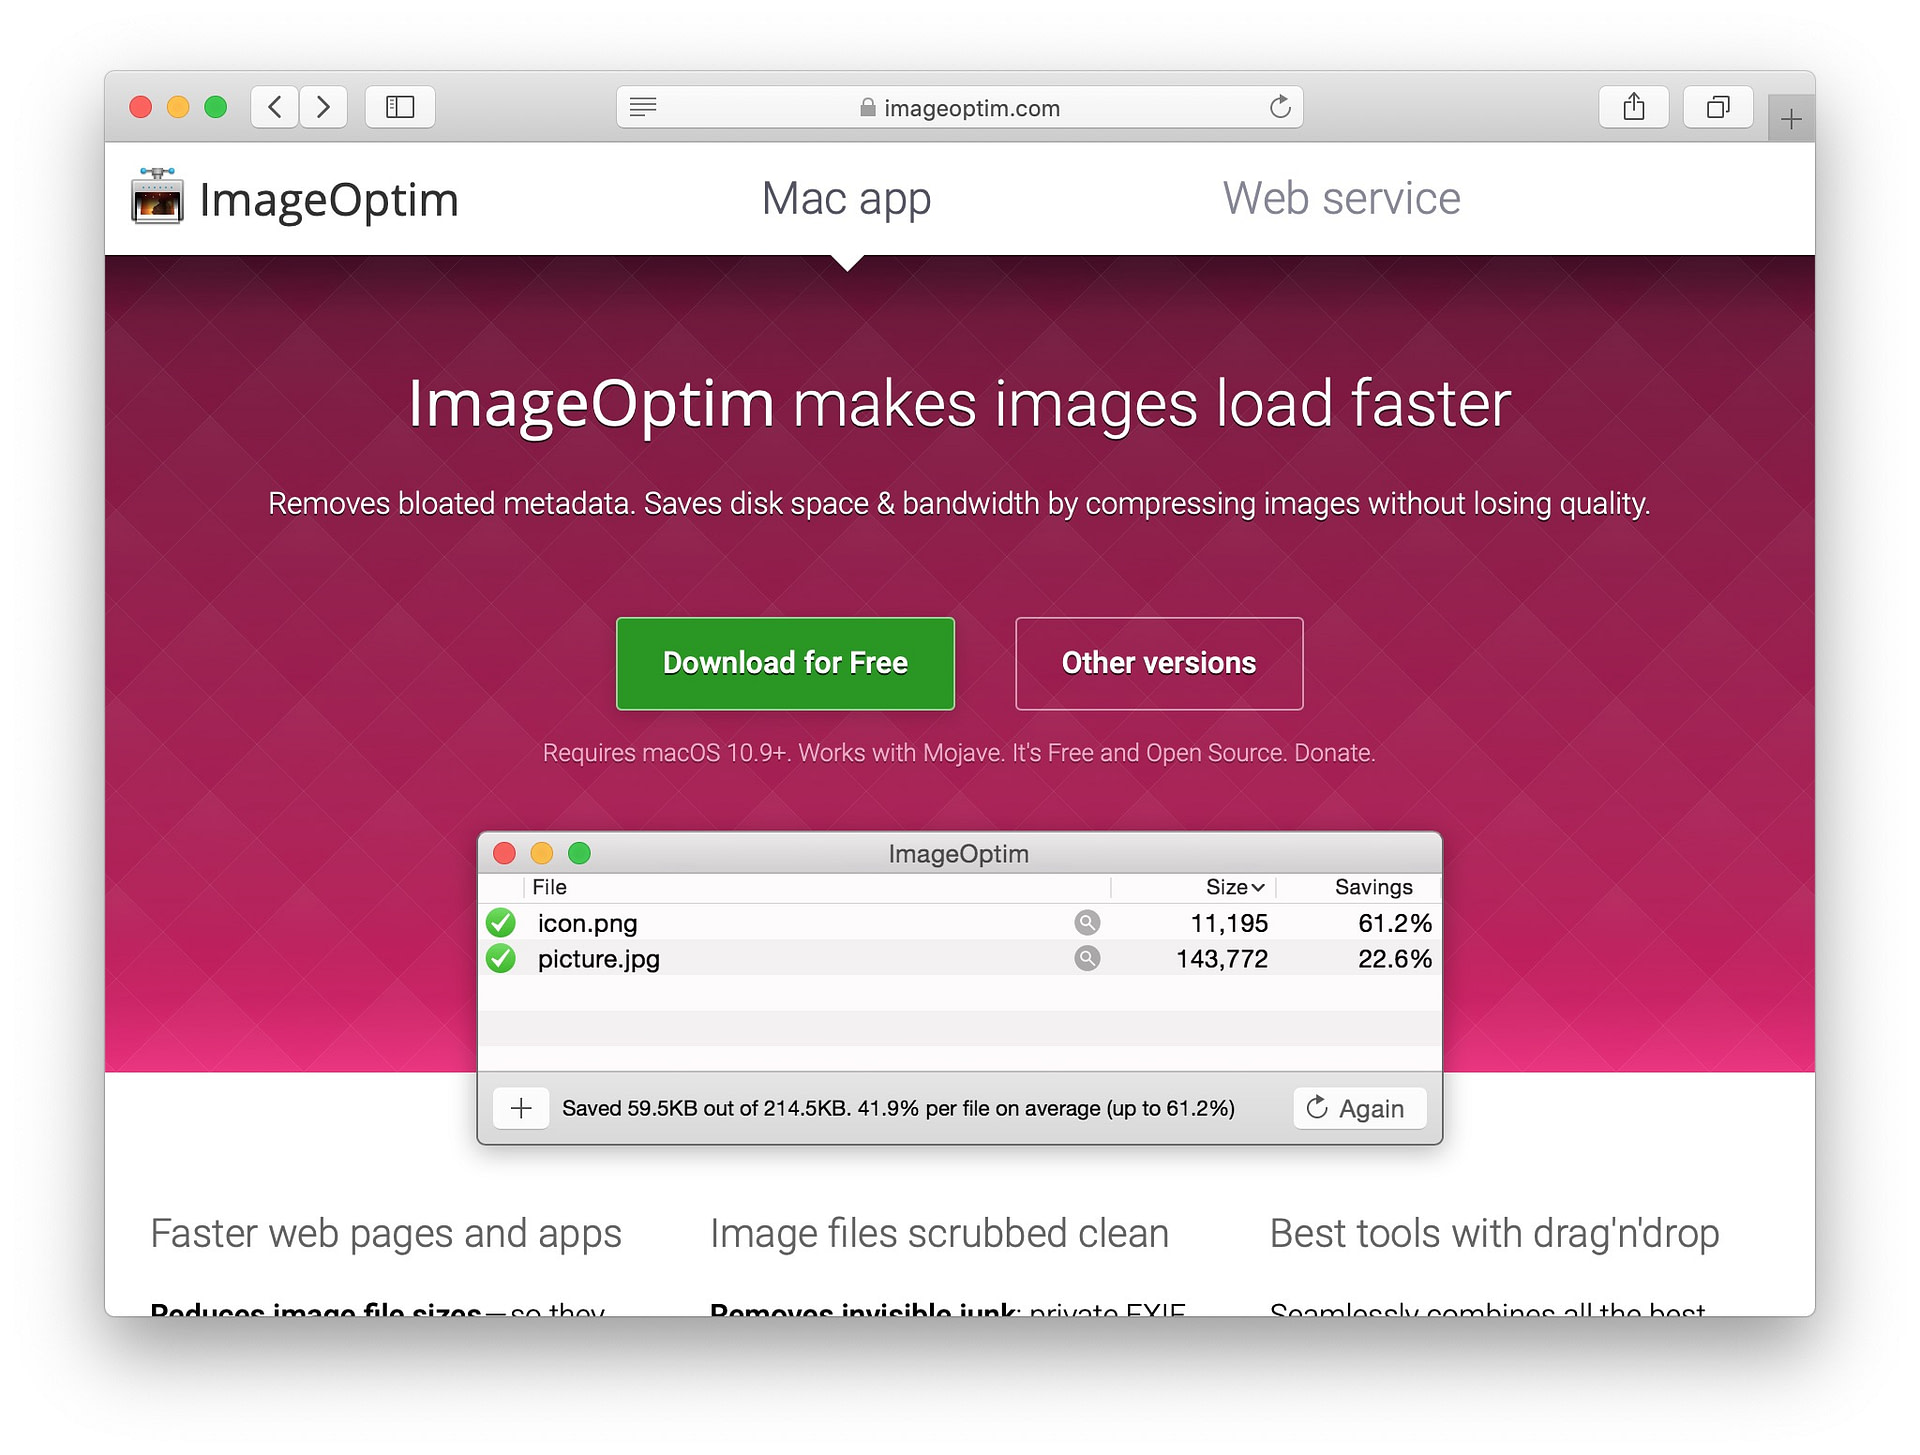This screenshot has height=1455, width=1920.
Task: Click the green dot in ImageOptim window
Action: coord(579,853)
